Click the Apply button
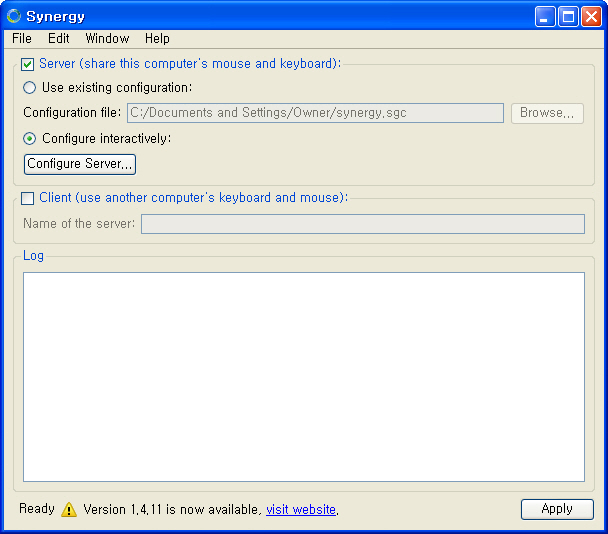 pos(557,509)
